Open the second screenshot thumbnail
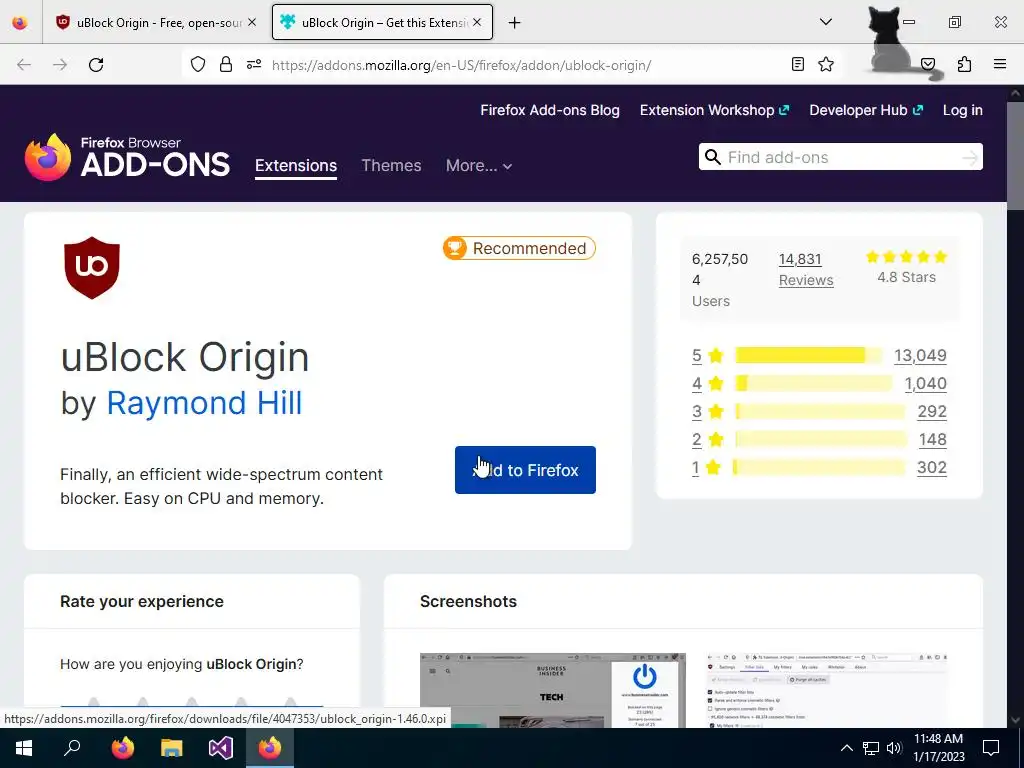Image resolution: width=1024 pixels, height=768 pixels. (x=827, y=690)
